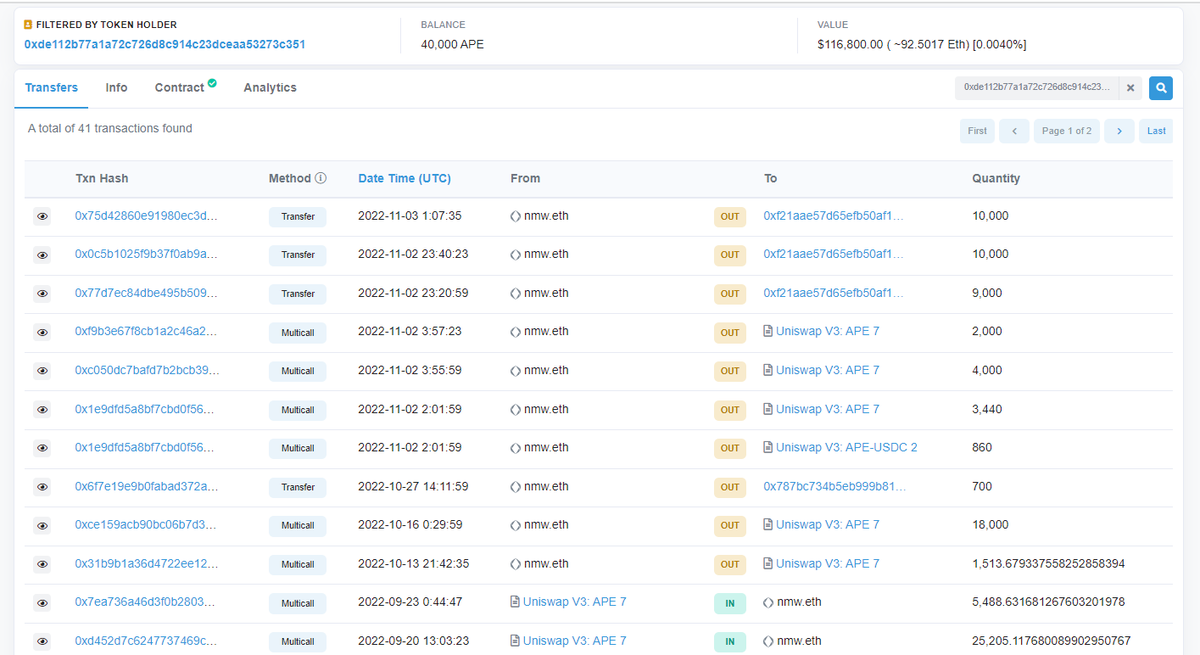Switch to the Transfers tab
The height and width of the screenshot is (655, 1200).
click(51, 88)
